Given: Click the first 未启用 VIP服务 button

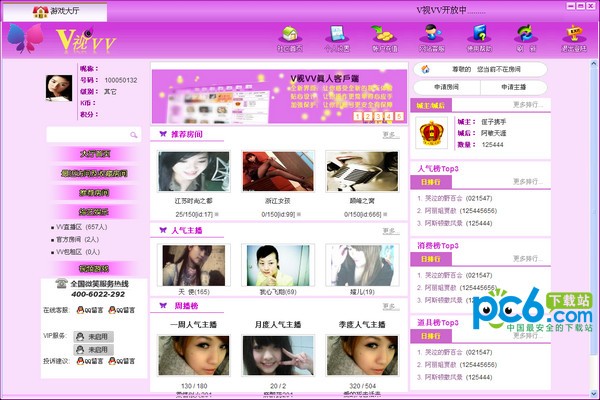Looking at the screenshot, I should pos(93,337).
